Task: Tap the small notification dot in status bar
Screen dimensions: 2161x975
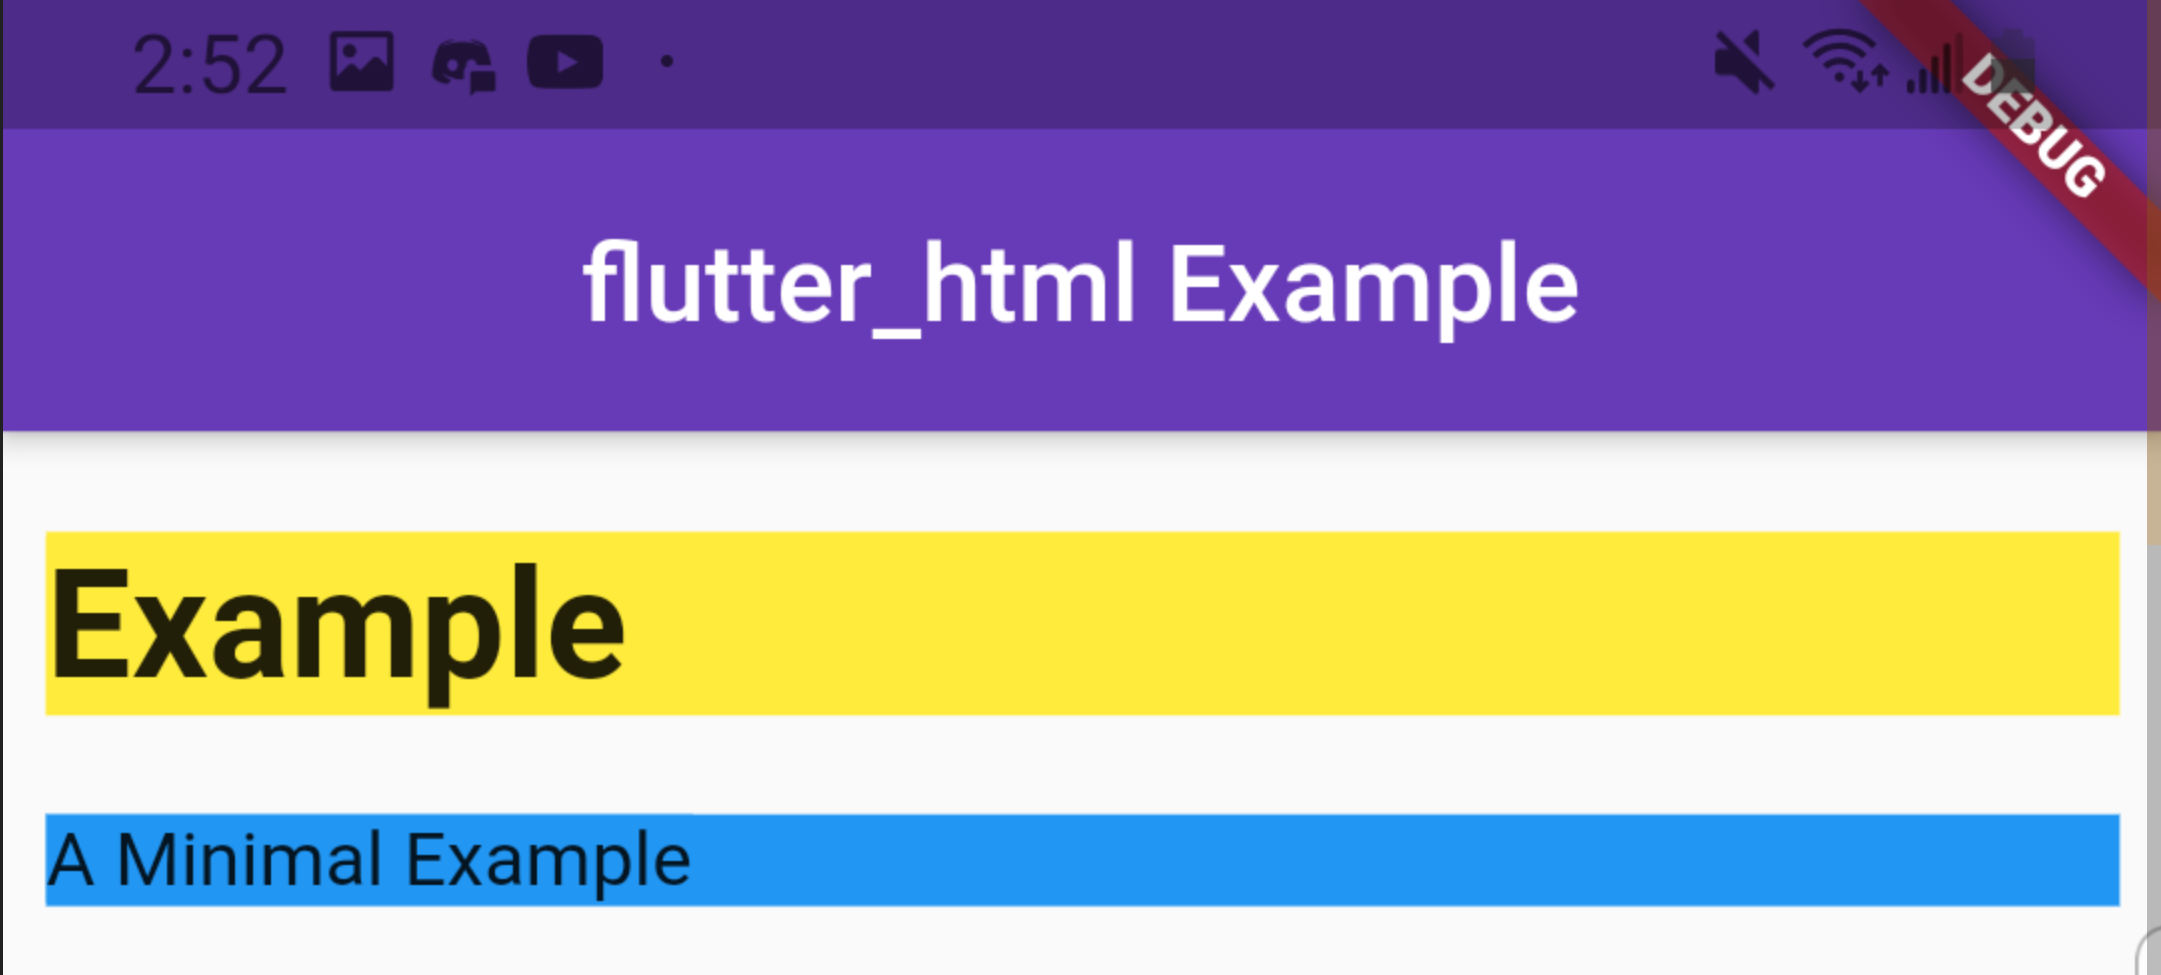Action: point(666,62)
